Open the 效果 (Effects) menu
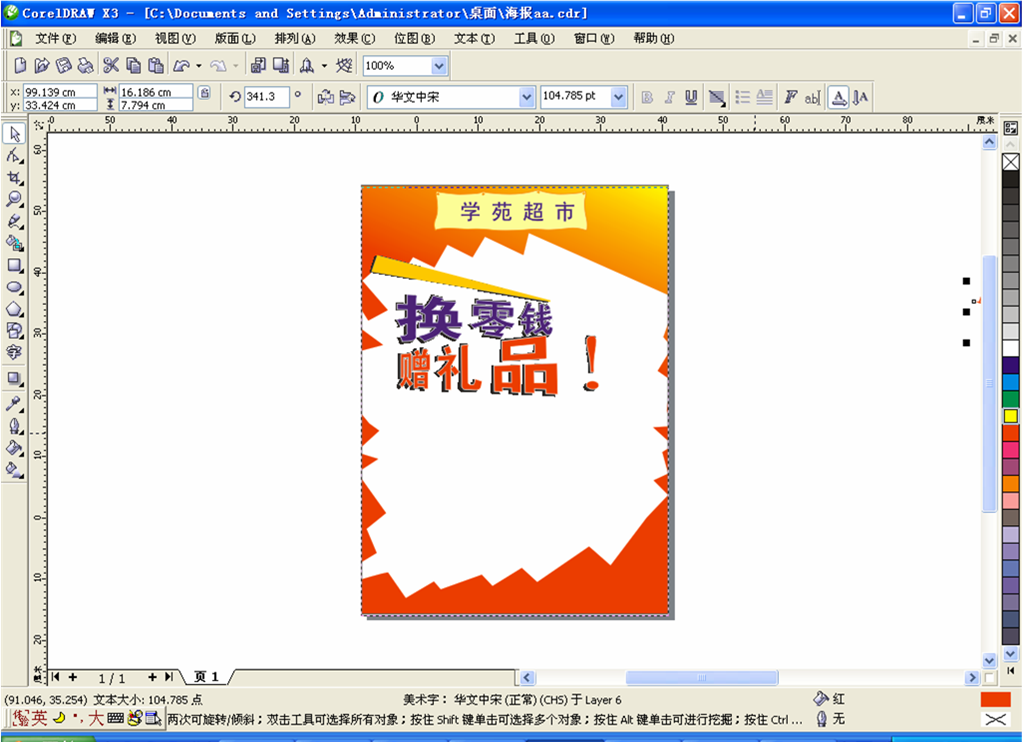The image size is (1022, 742). coord(354,38)
